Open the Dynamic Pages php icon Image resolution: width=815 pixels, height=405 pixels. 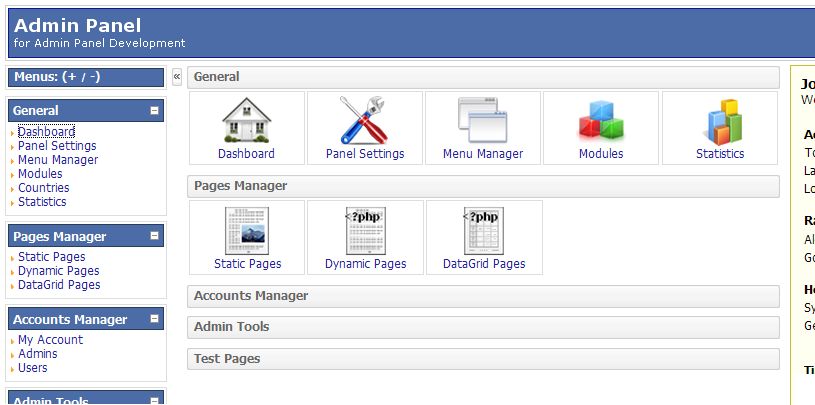coord(365,231)
